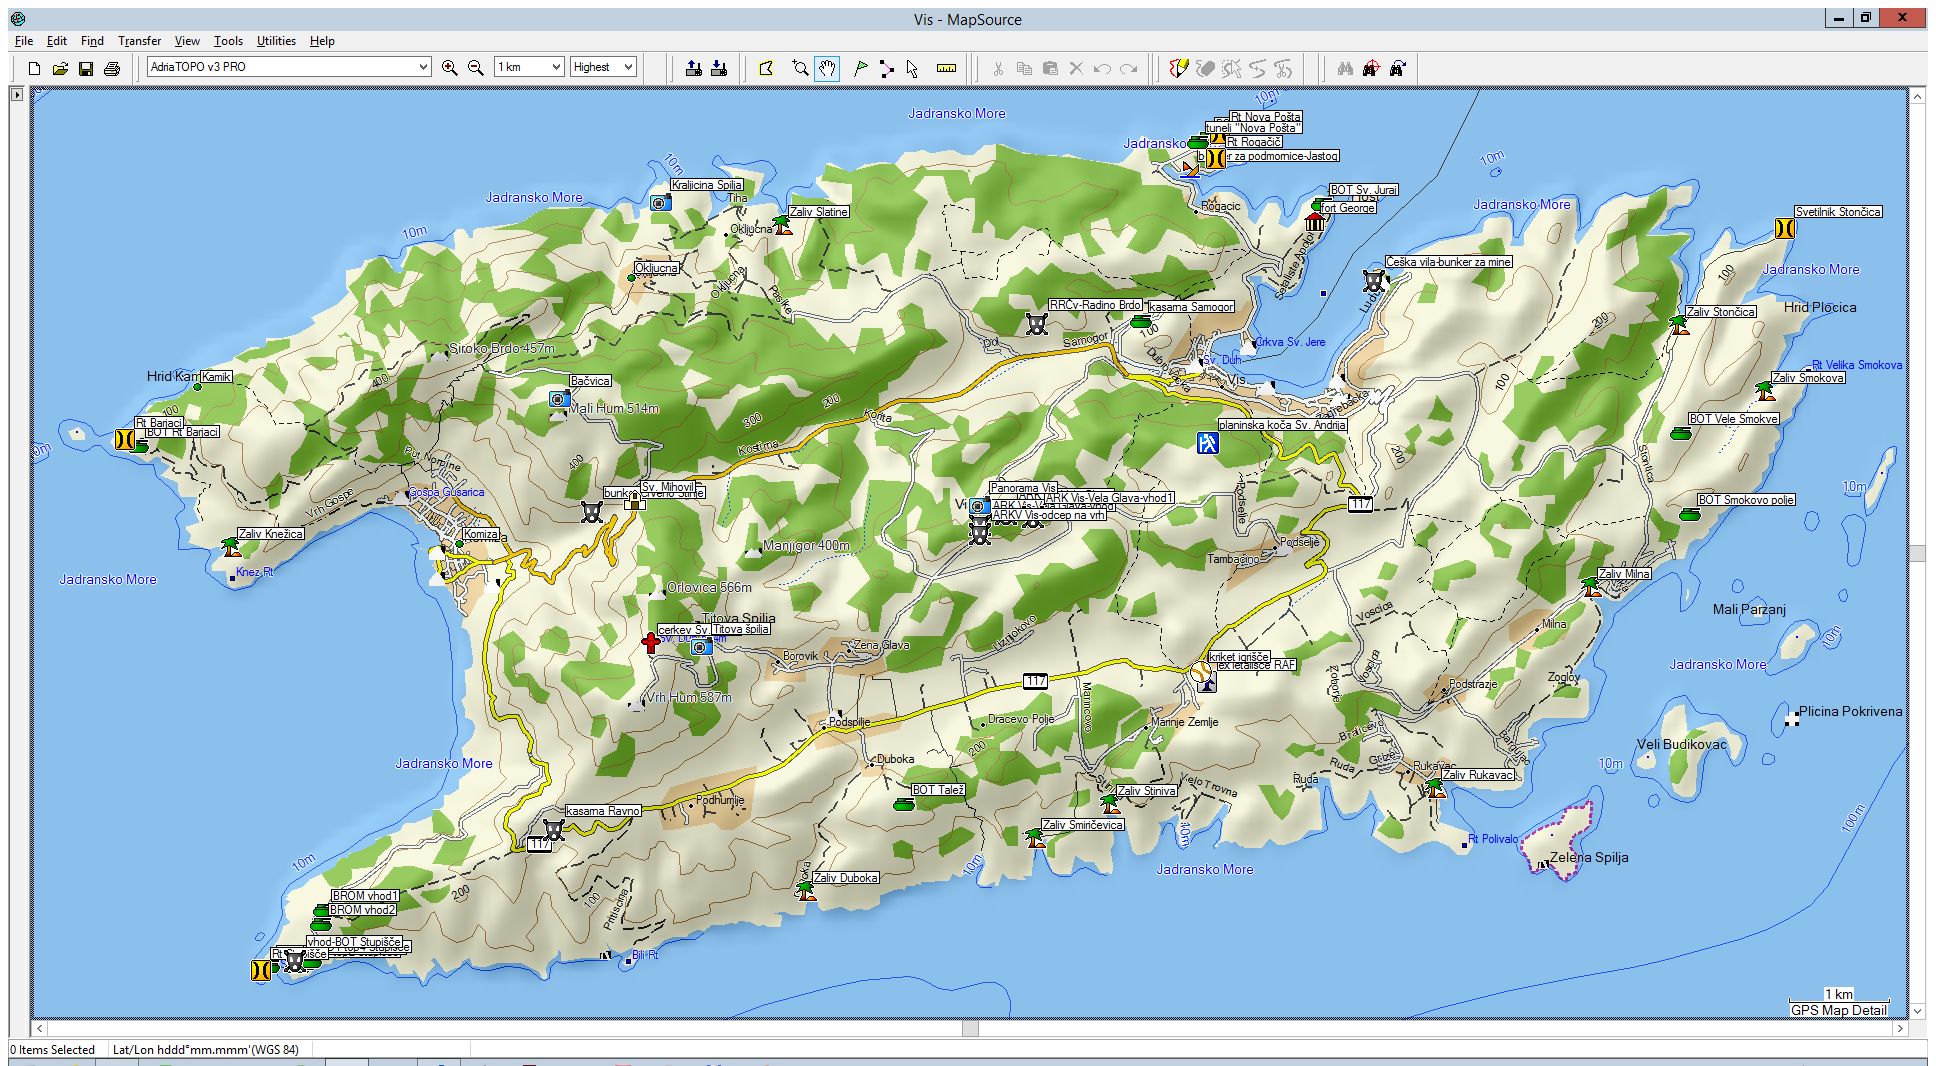Select the 'Zaliv Knežica' waypoint label

[x=271, y=534]
